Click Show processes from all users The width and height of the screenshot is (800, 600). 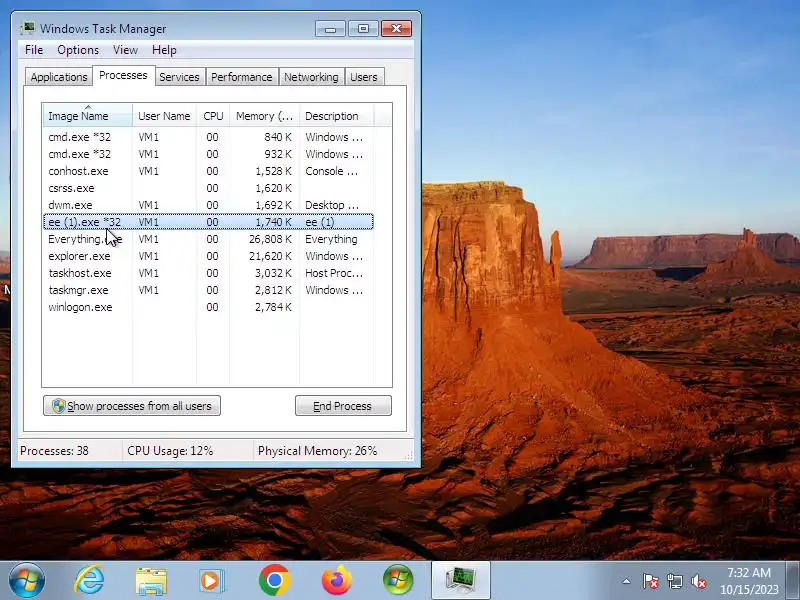tap(132, 406)
